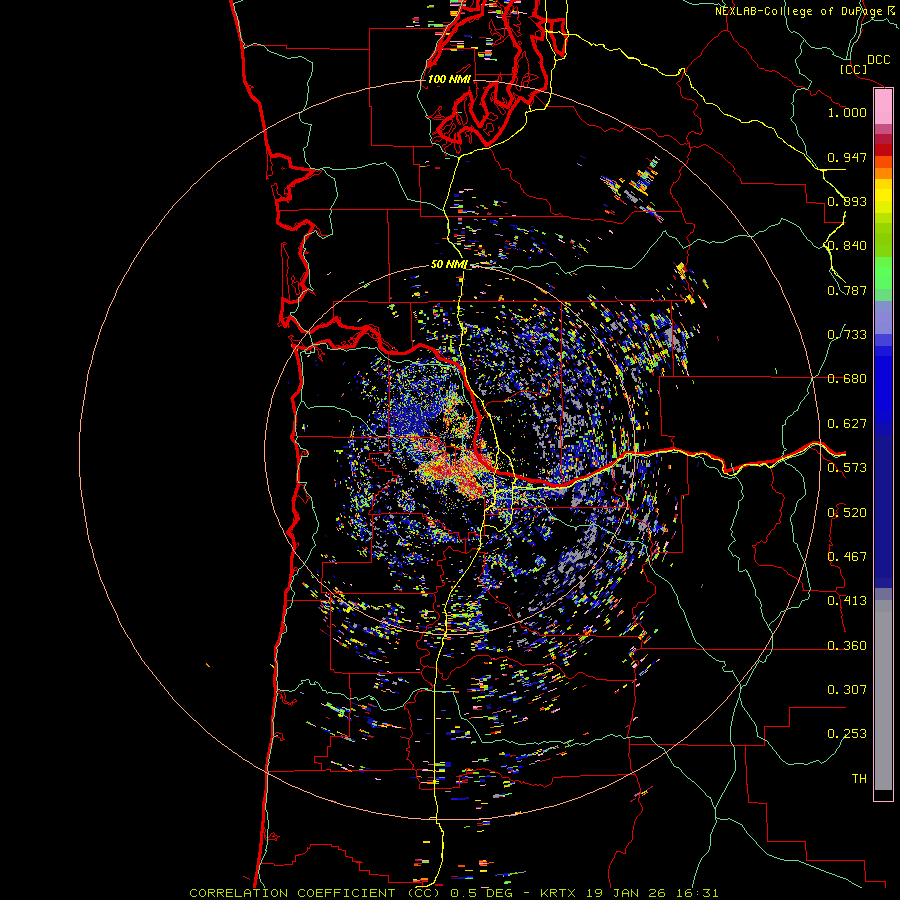Pick the gray color bar segment
Viewport: 900px width, 900px height.
click(x=883, y=695)
